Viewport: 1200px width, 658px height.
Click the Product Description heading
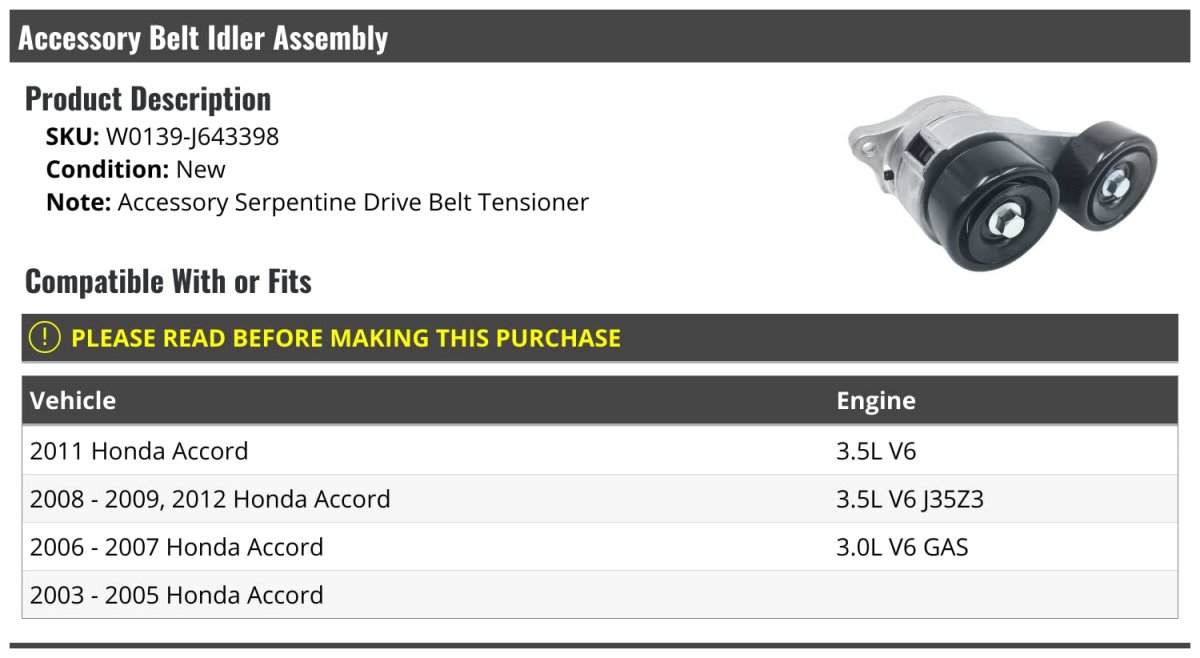148,99
